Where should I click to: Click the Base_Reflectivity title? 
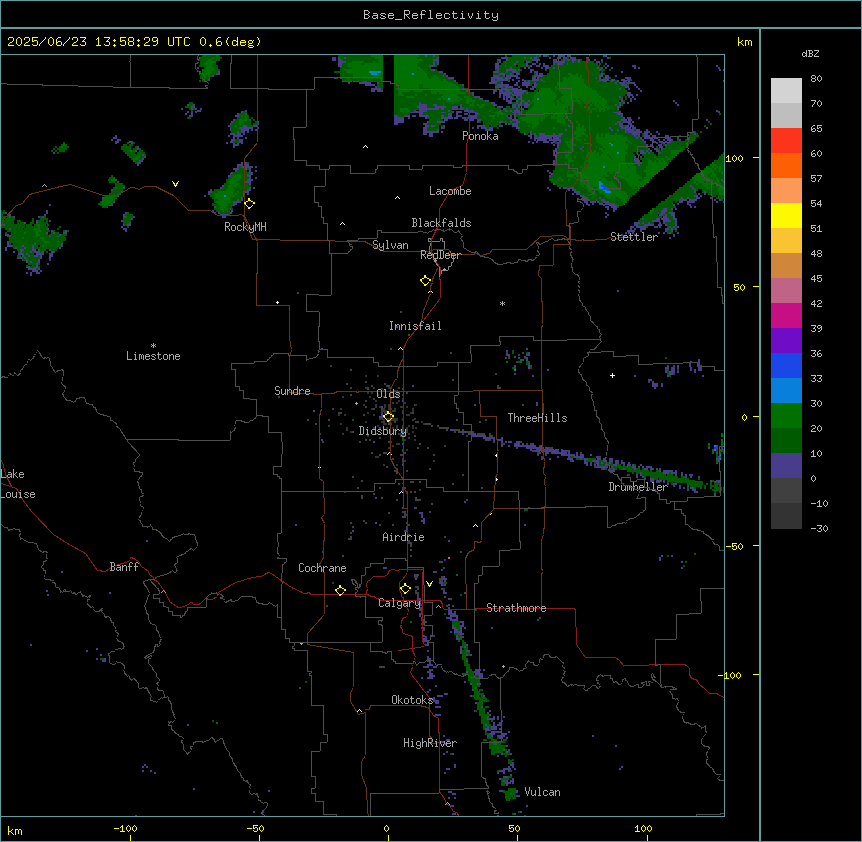coord(431,15)
